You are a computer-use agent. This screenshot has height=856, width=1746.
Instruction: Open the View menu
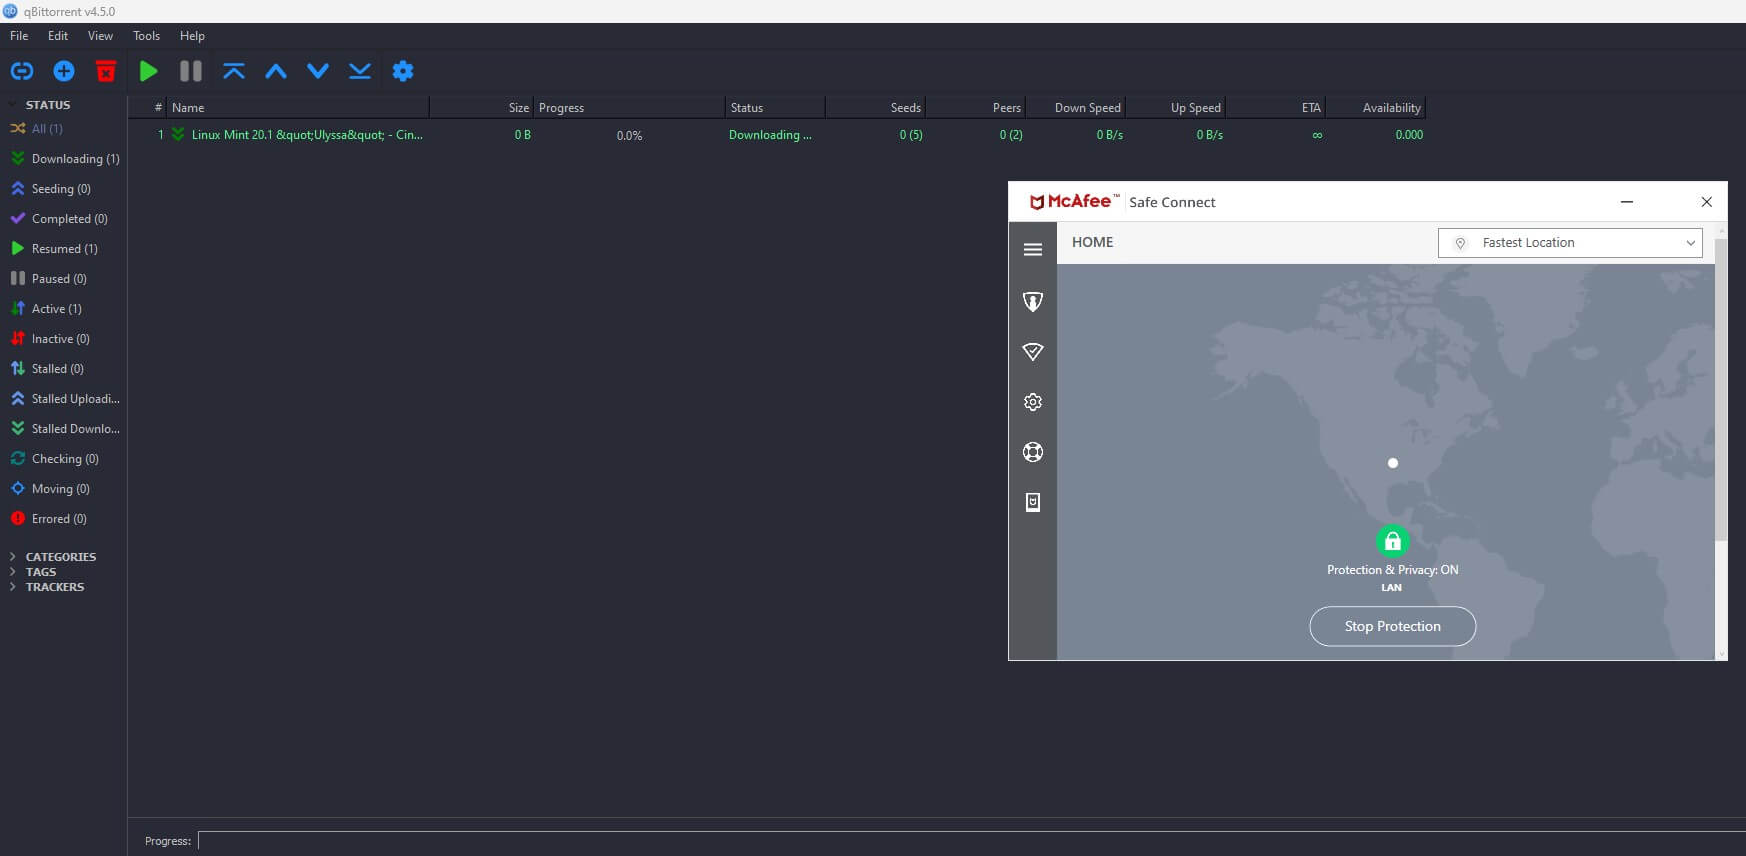coord(100,36)
